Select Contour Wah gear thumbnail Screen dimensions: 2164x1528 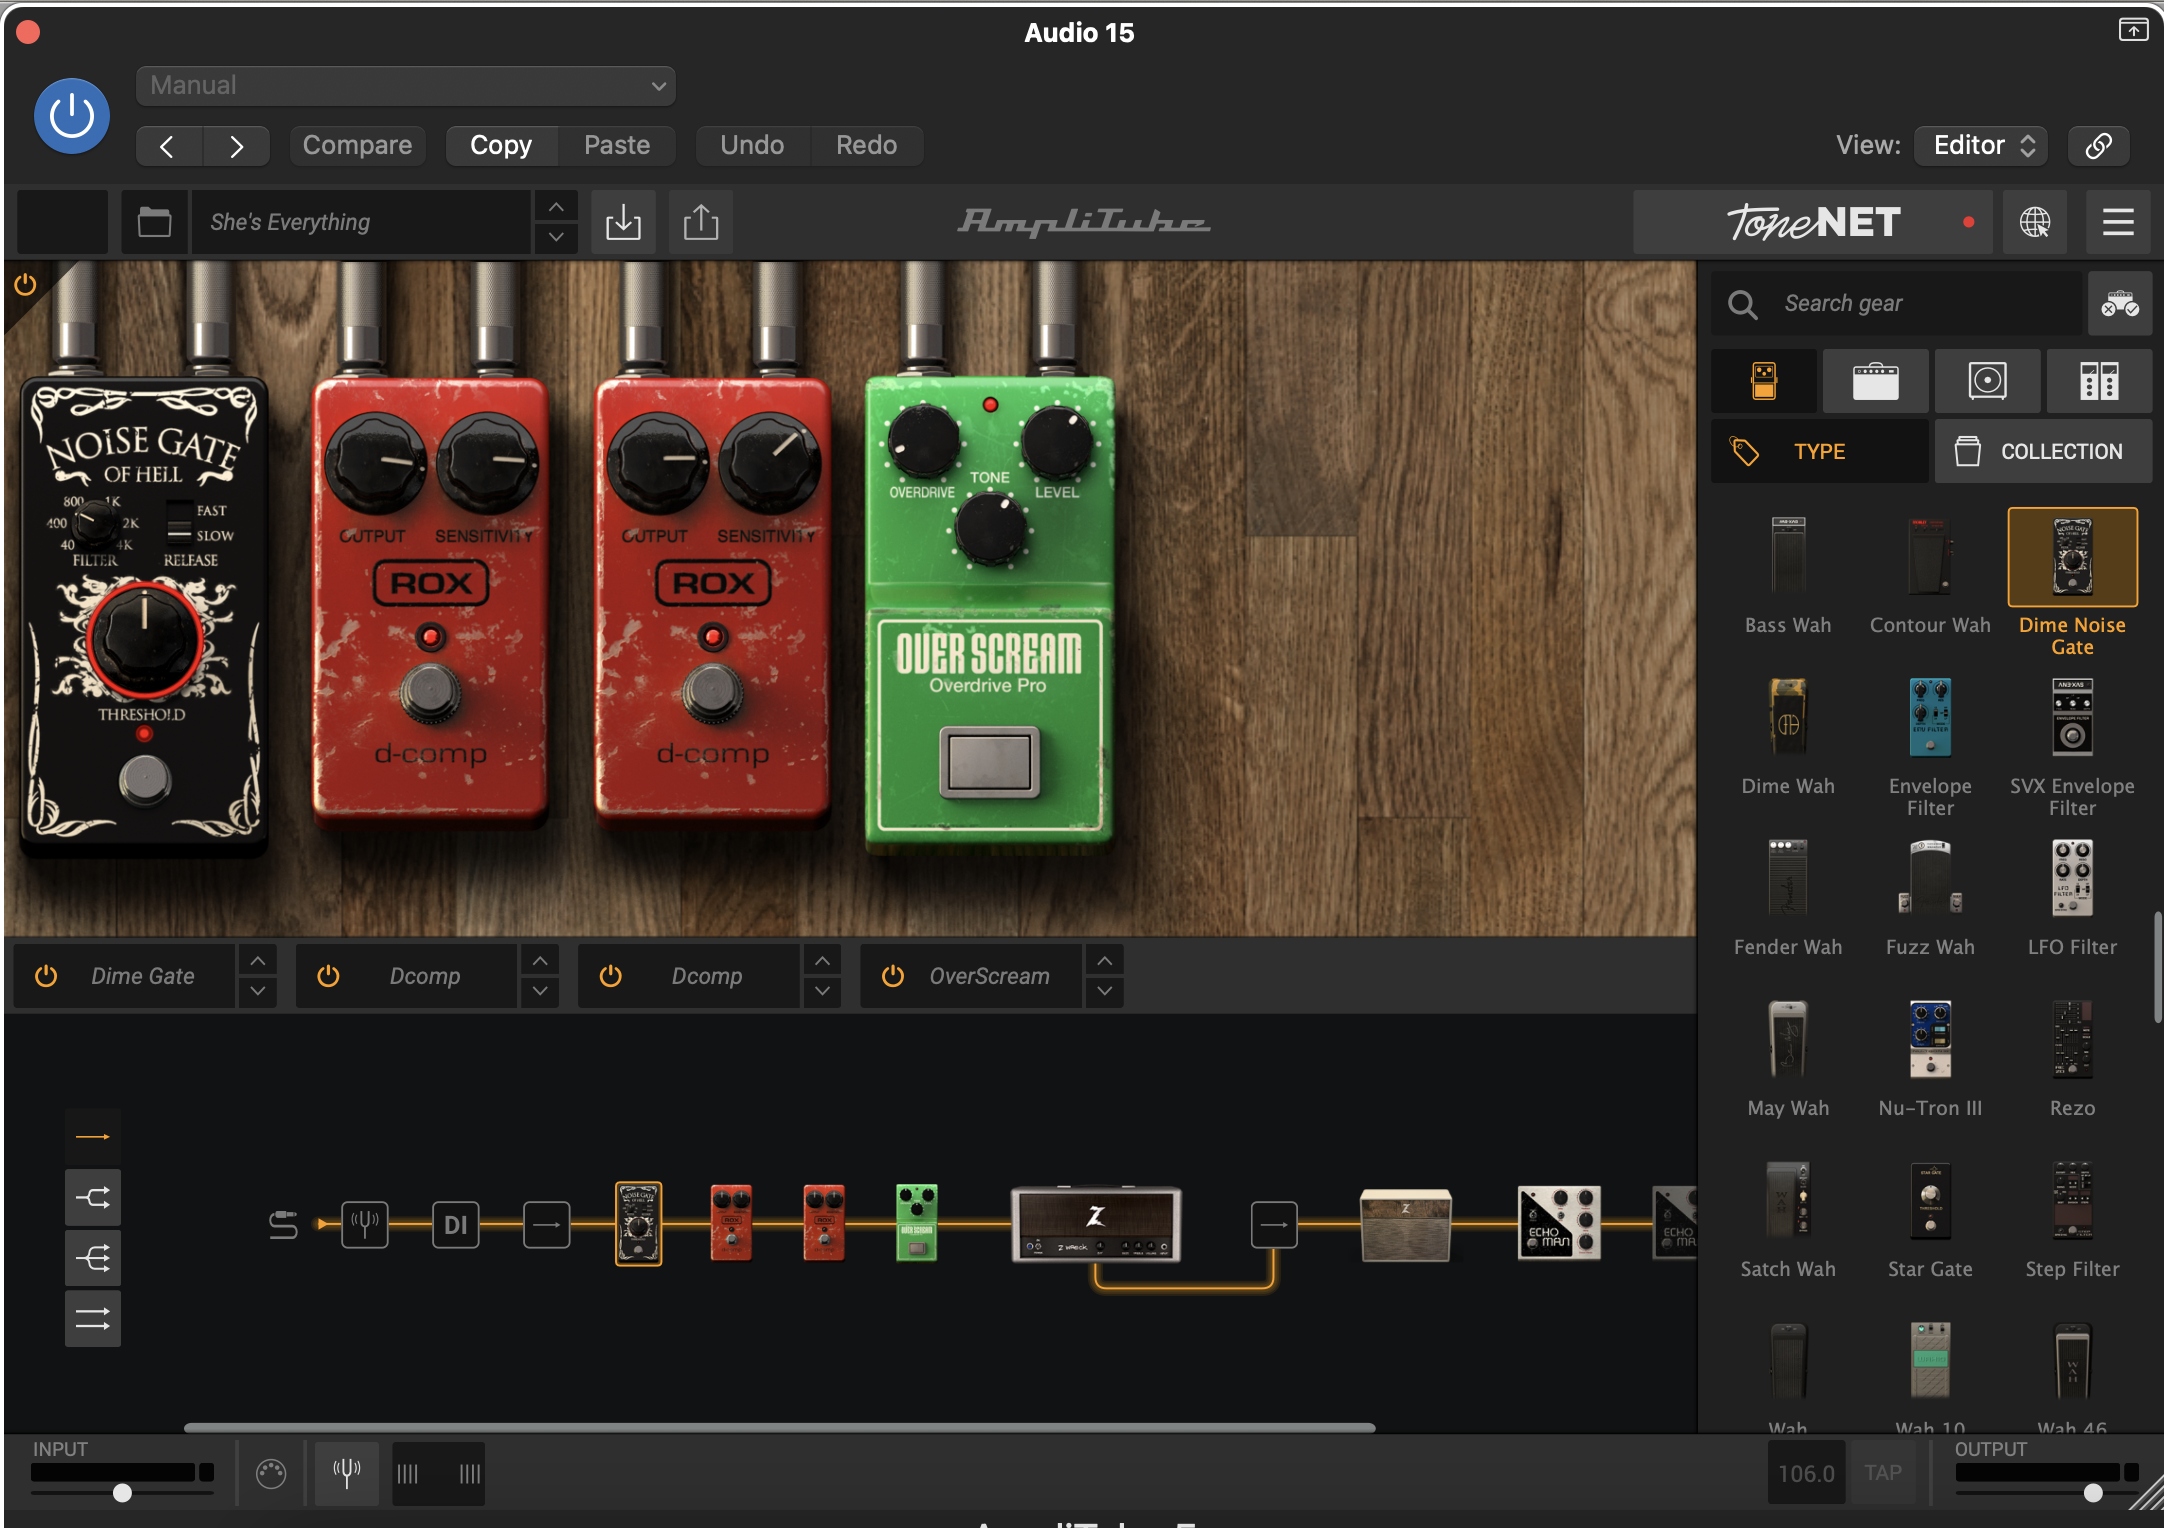click(1930, 558)
